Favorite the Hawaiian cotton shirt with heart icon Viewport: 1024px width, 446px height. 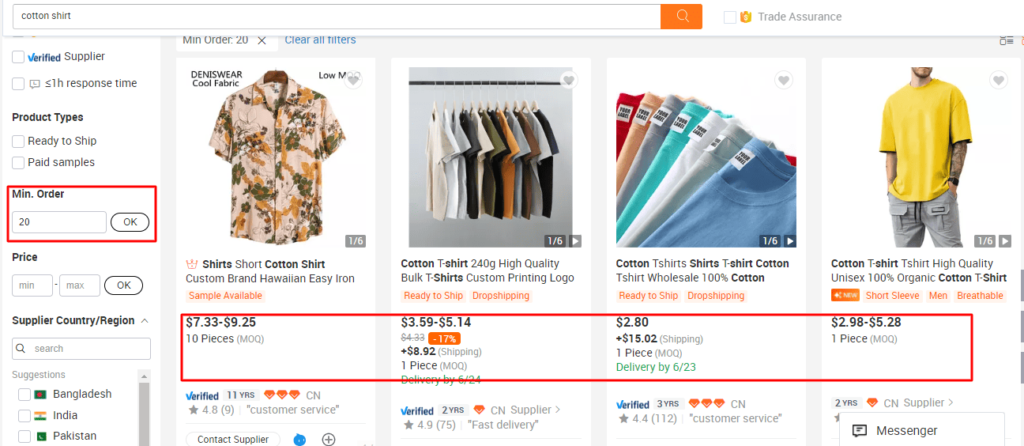353,80
